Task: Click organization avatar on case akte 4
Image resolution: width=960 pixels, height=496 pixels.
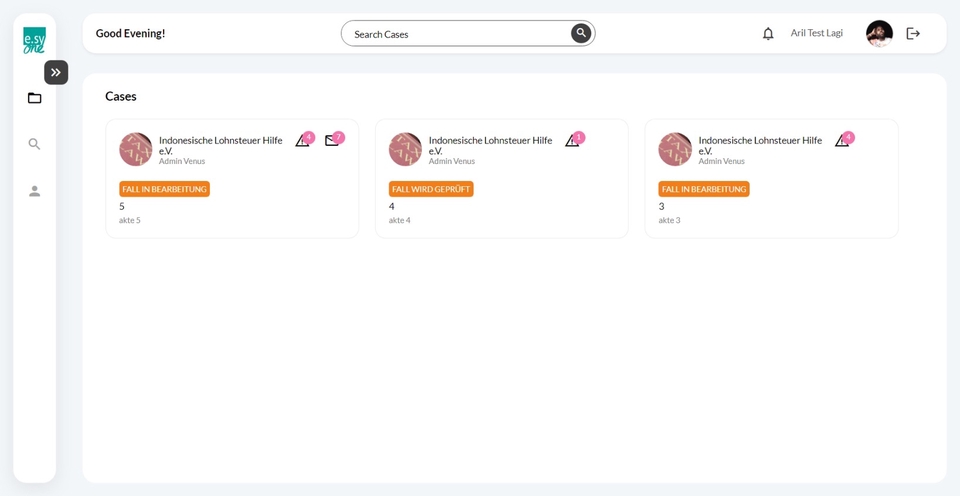Action: (x=405, y=149)
